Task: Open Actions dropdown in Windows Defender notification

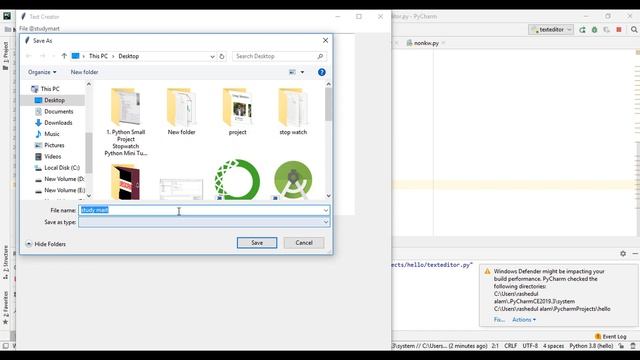Action: 524,320
